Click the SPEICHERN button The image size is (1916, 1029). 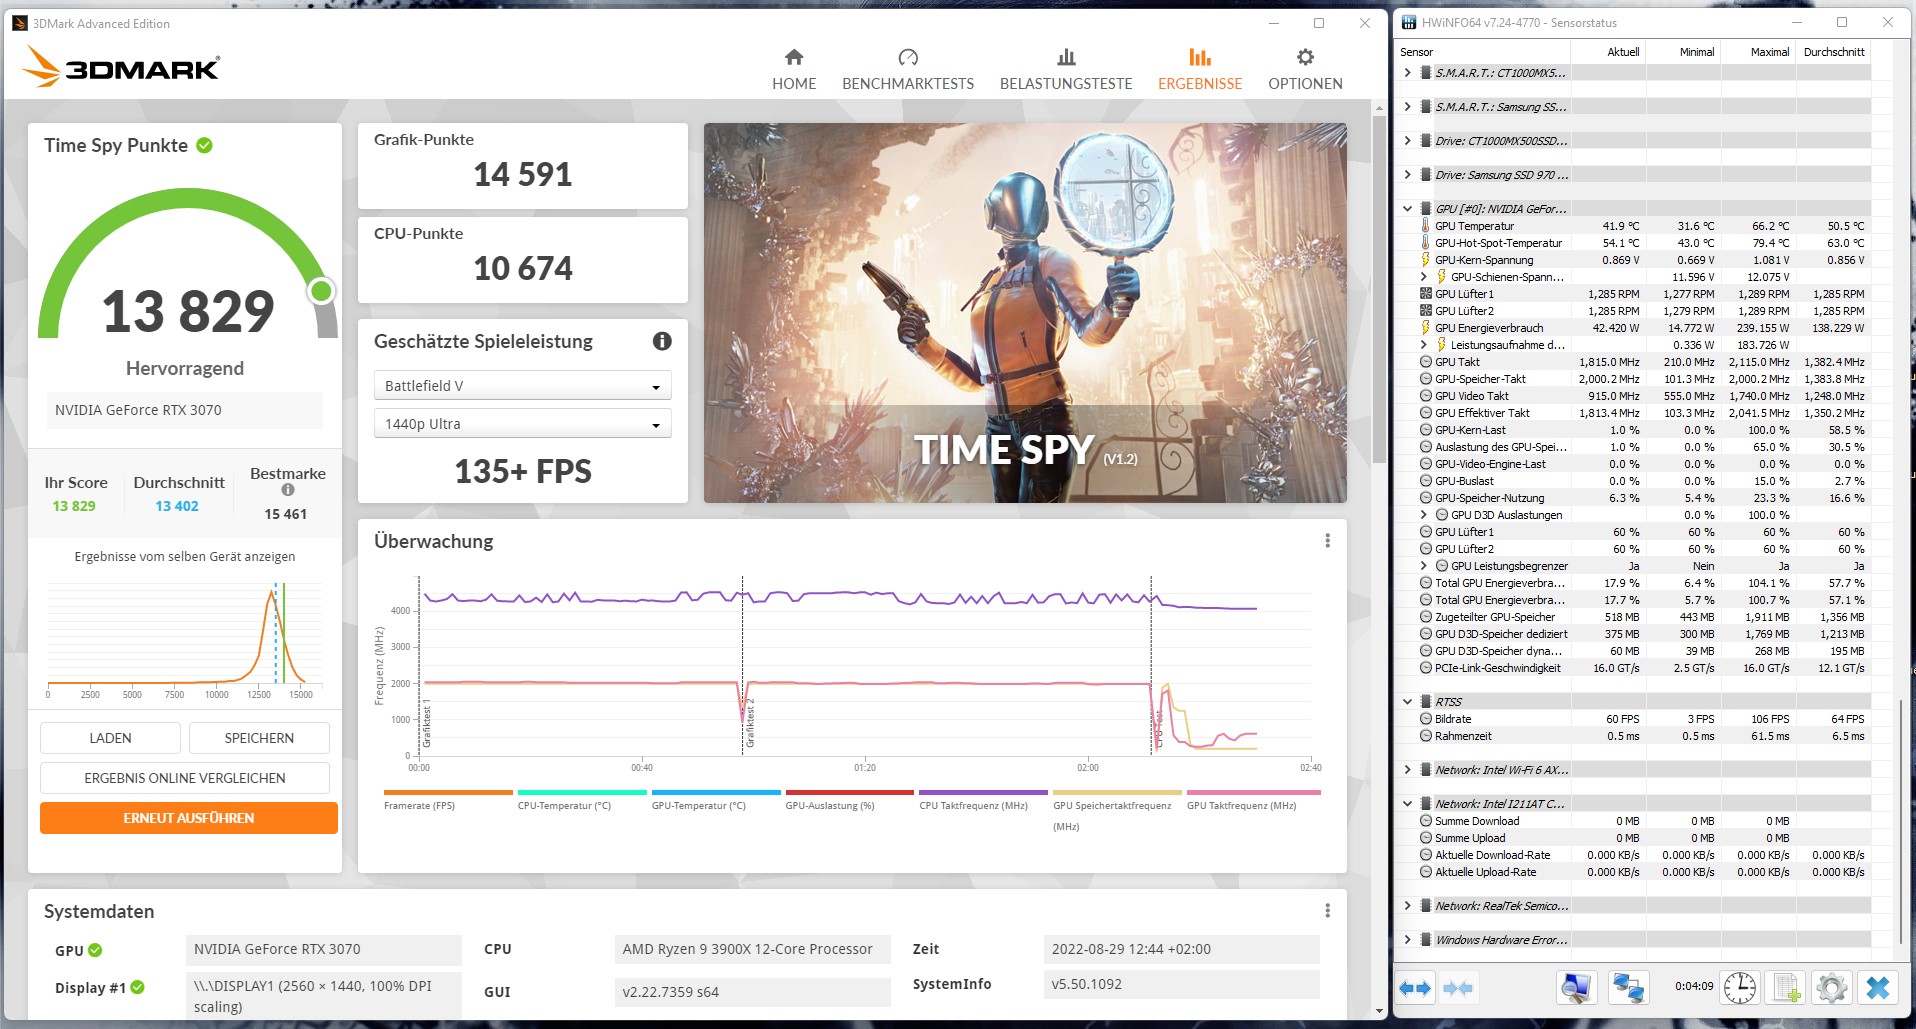click(259, 738)
